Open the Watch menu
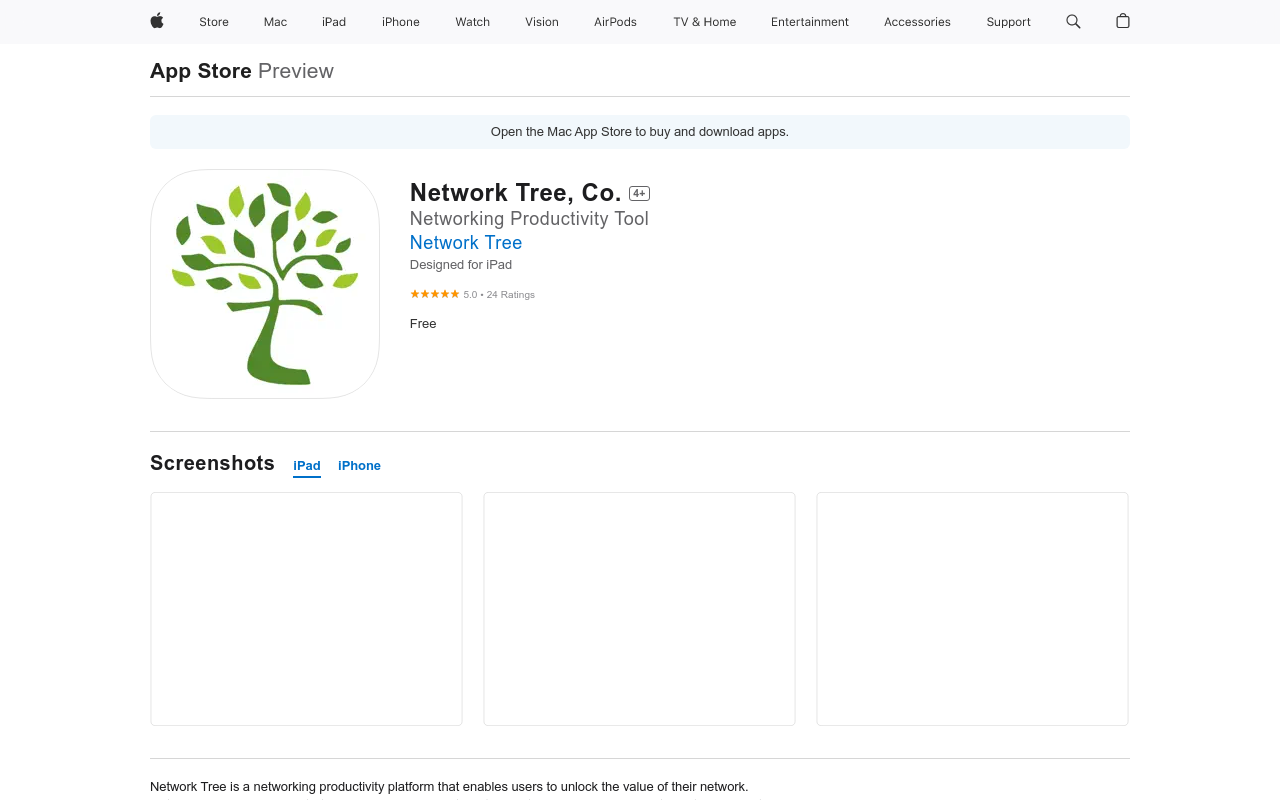The height and width of the screenshot is (800, 1280). 472,22
